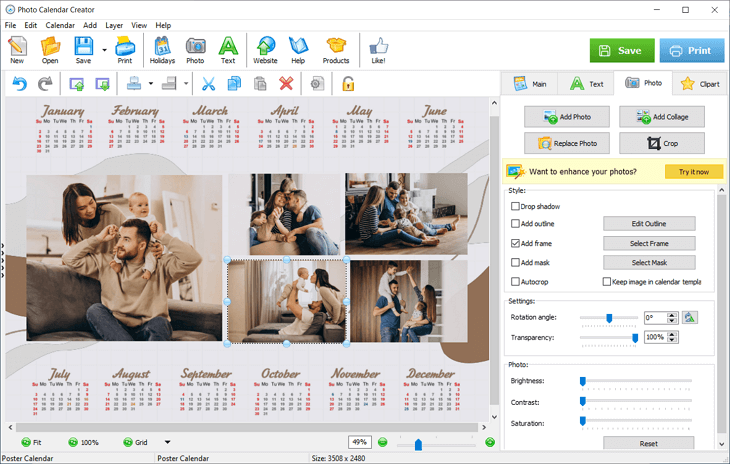Viewport: 730px width, 464px height.
Task: Enable the Drop shadow checkbox
Action: point(516,206)
